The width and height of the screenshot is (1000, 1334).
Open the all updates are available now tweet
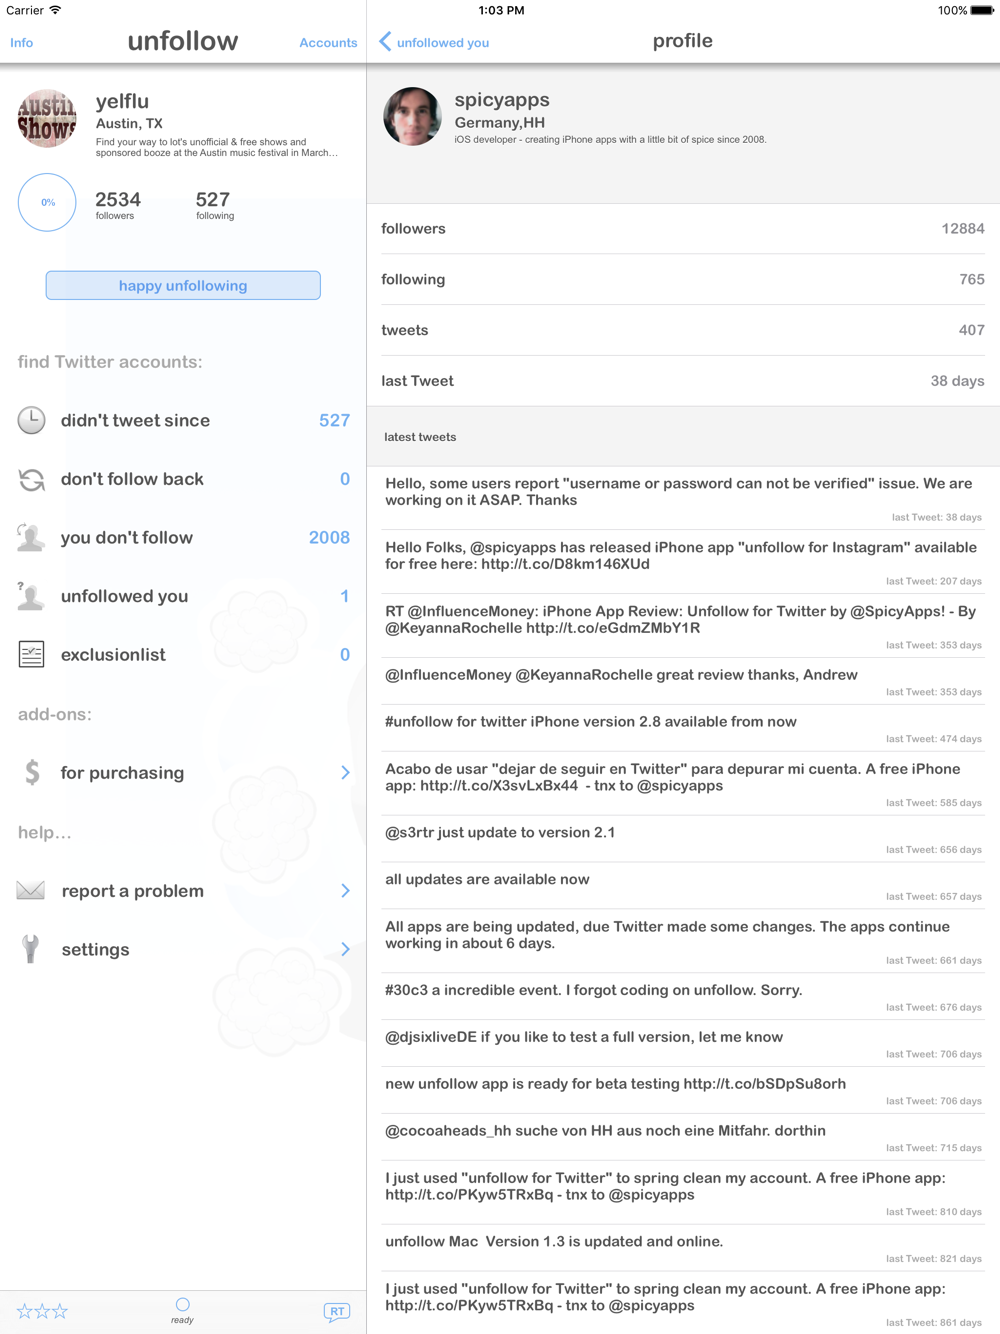683,885
